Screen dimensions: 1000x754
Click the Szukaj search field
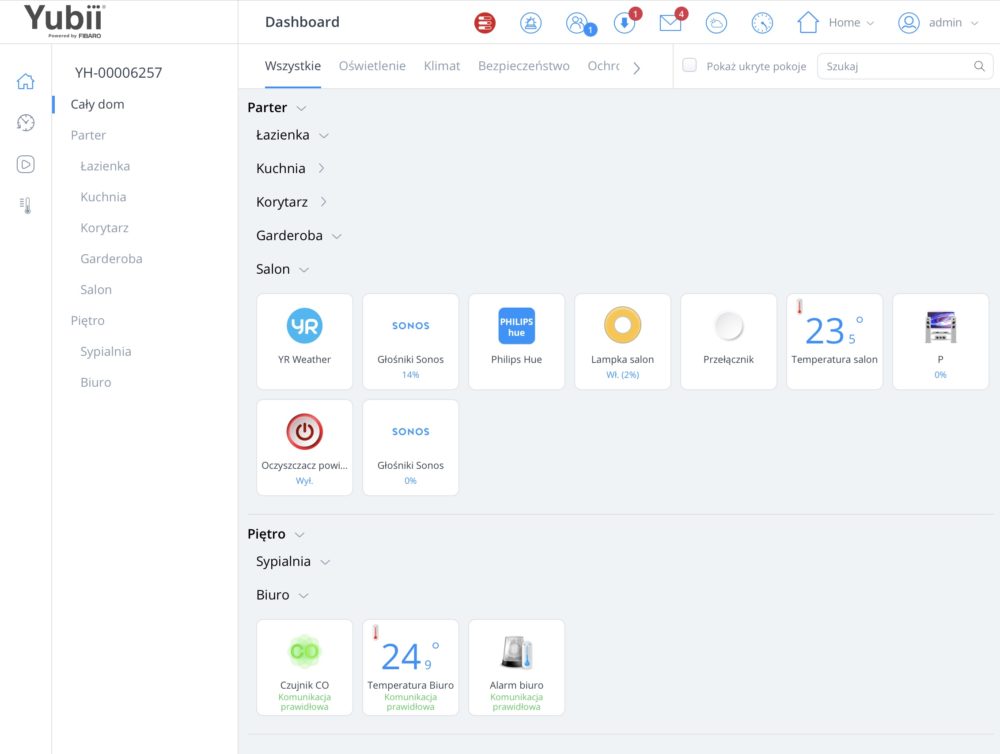coord(904,66)
